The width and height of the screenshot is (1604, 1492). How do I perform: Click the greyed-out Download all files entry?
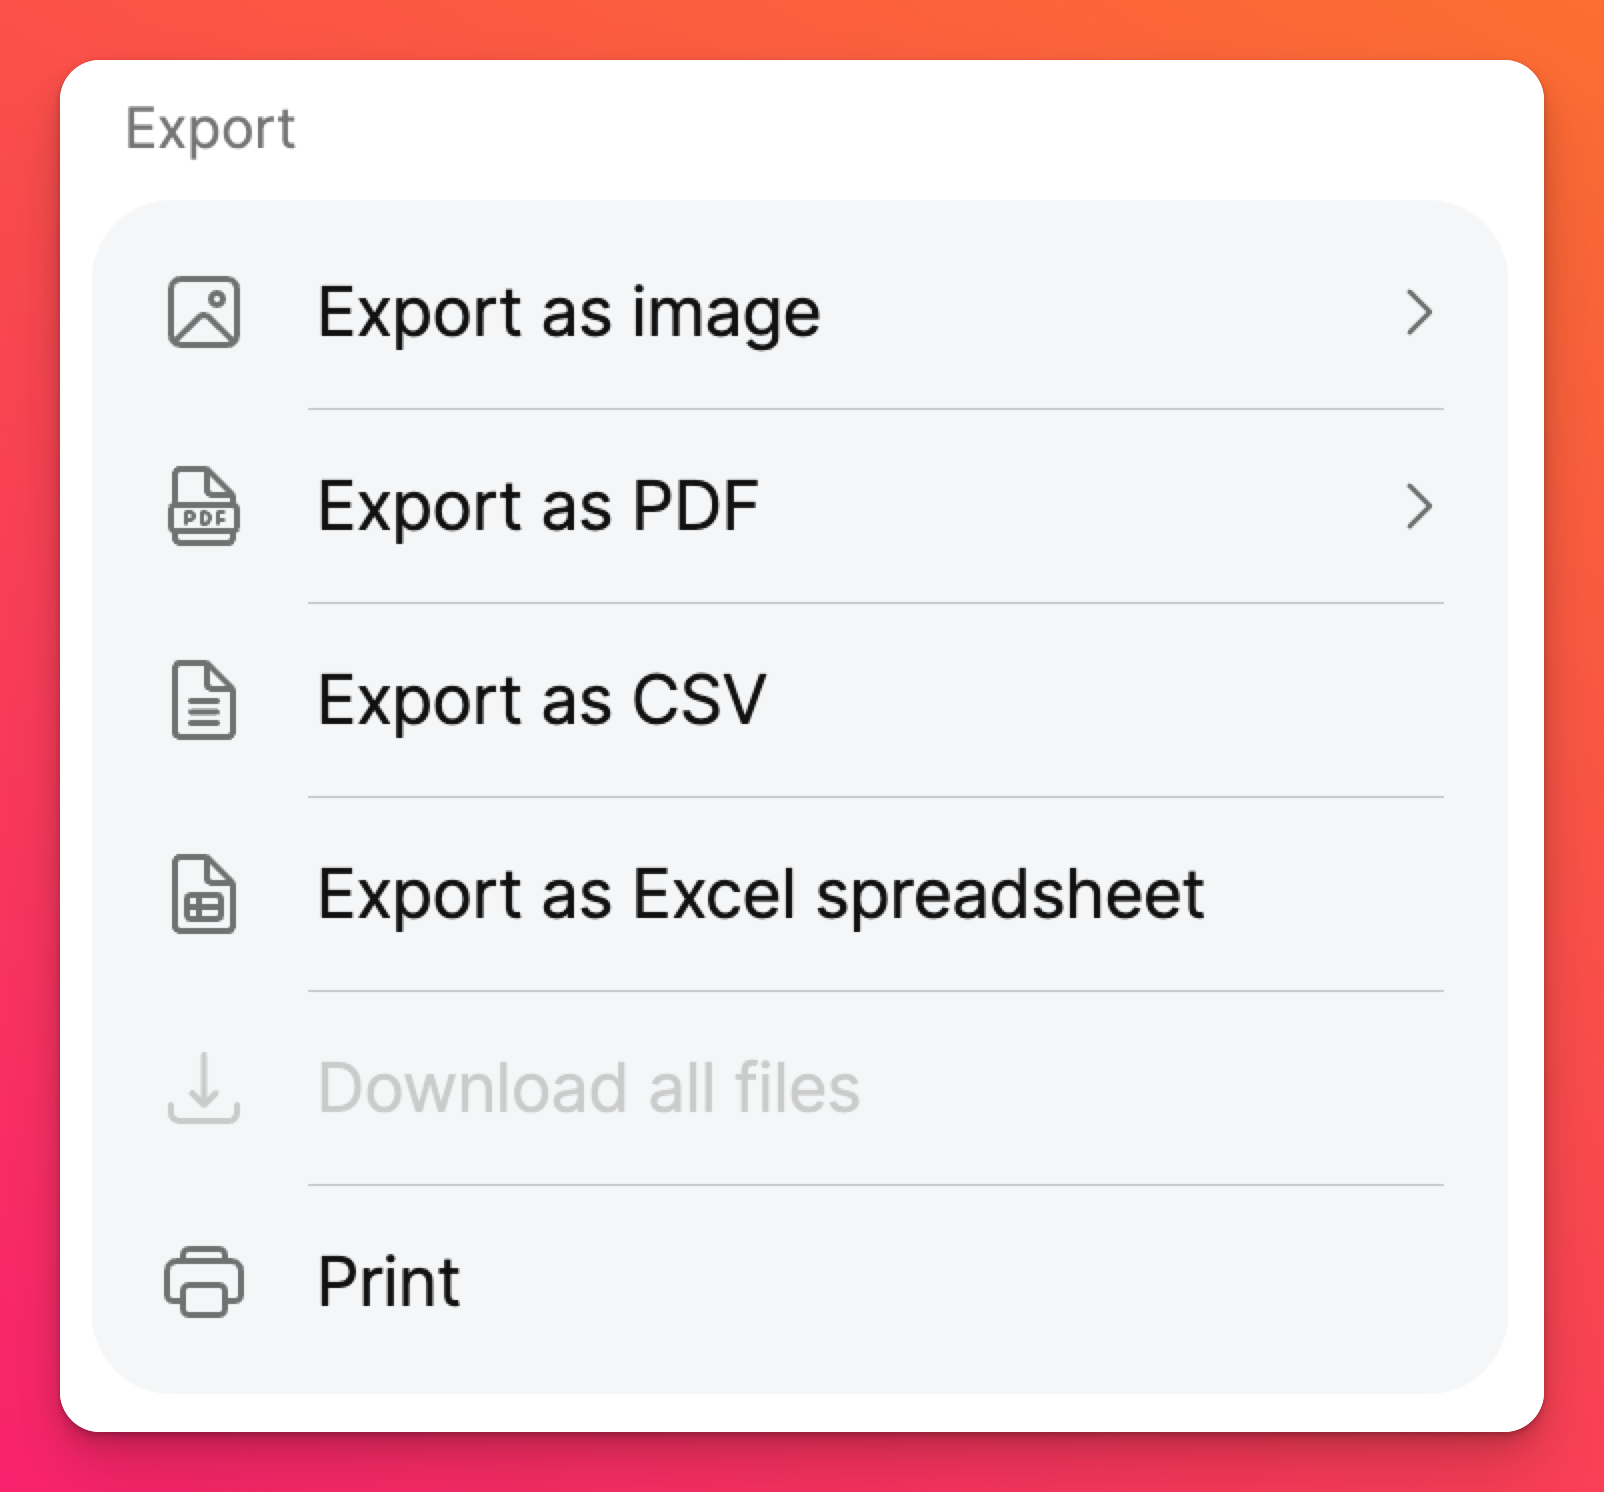coord(588,1088)
